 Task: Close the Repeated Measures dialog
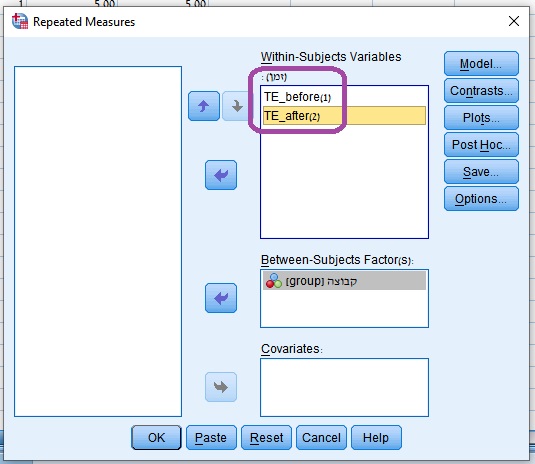(514, 21)
